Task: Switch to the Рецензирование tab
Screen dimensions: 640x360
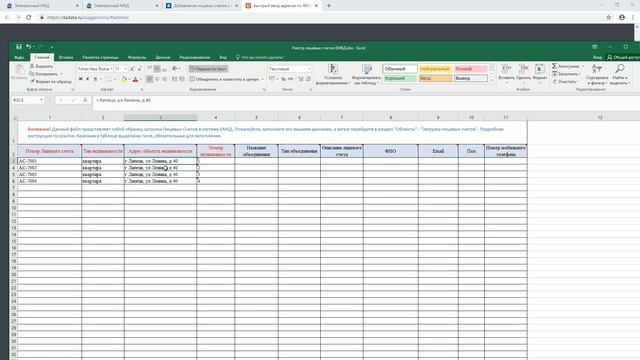Action: pos(195,58)
